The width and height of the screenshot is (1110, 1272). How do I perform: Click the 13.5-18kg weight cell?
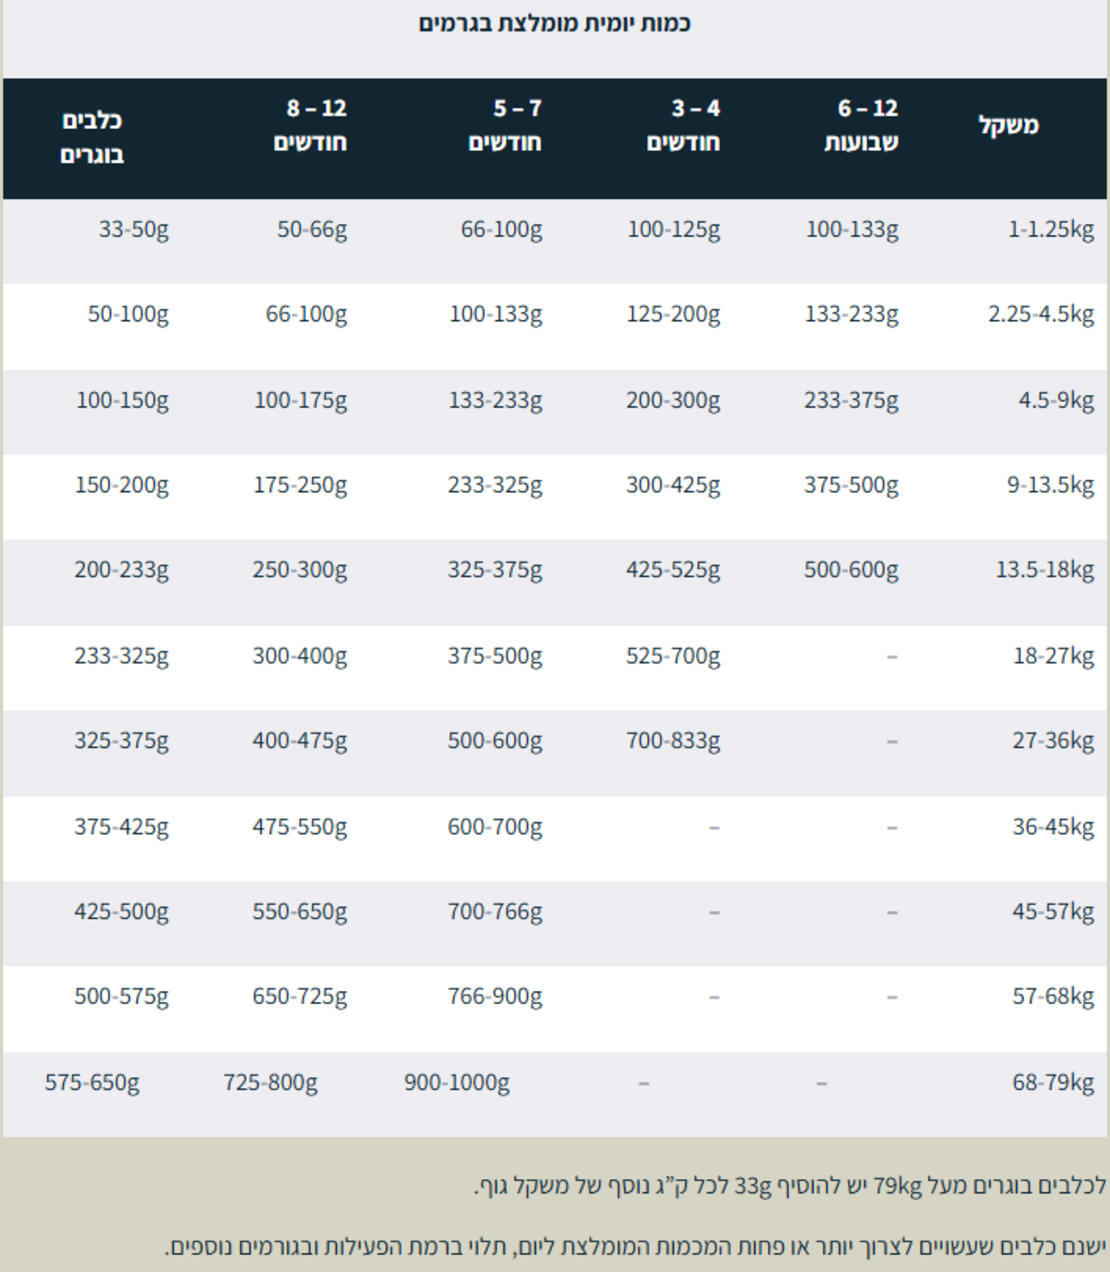pos(1044,571)
